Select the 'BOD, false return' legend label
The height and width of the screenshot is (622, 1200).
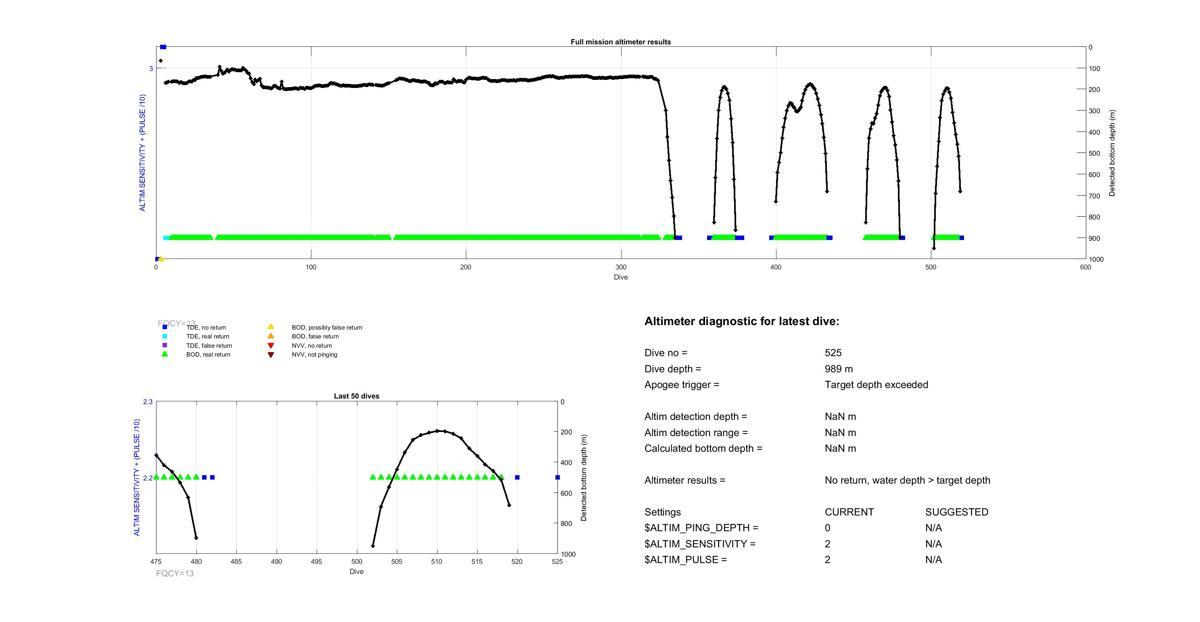[315, 336]
